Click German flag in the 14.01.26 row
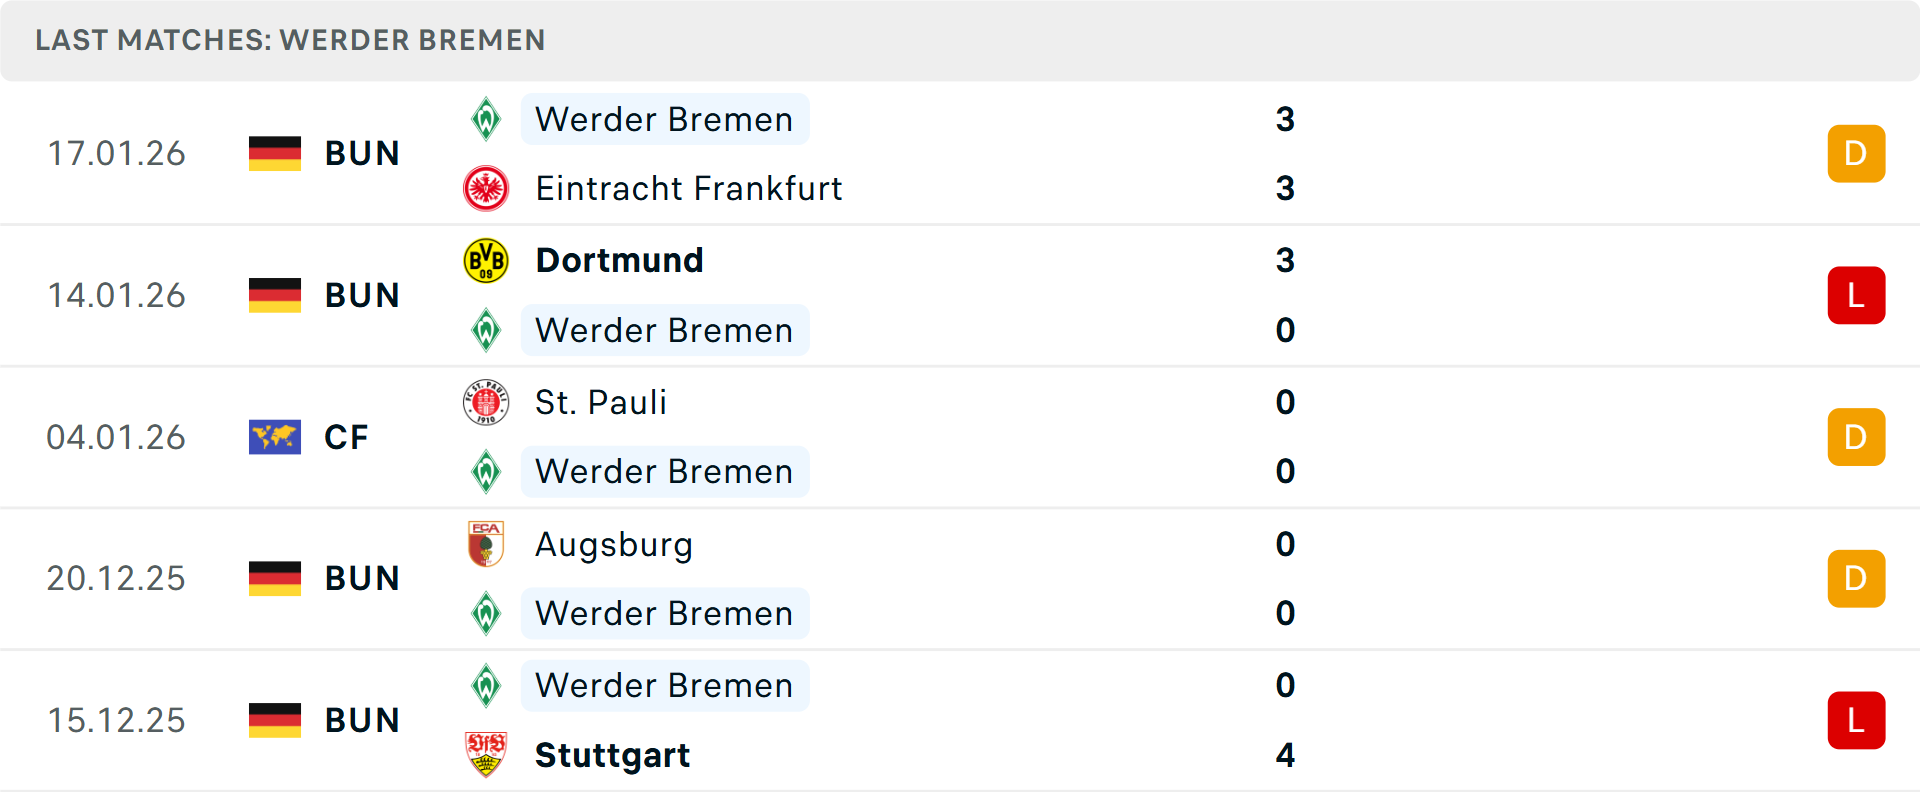 pos(275,295)
